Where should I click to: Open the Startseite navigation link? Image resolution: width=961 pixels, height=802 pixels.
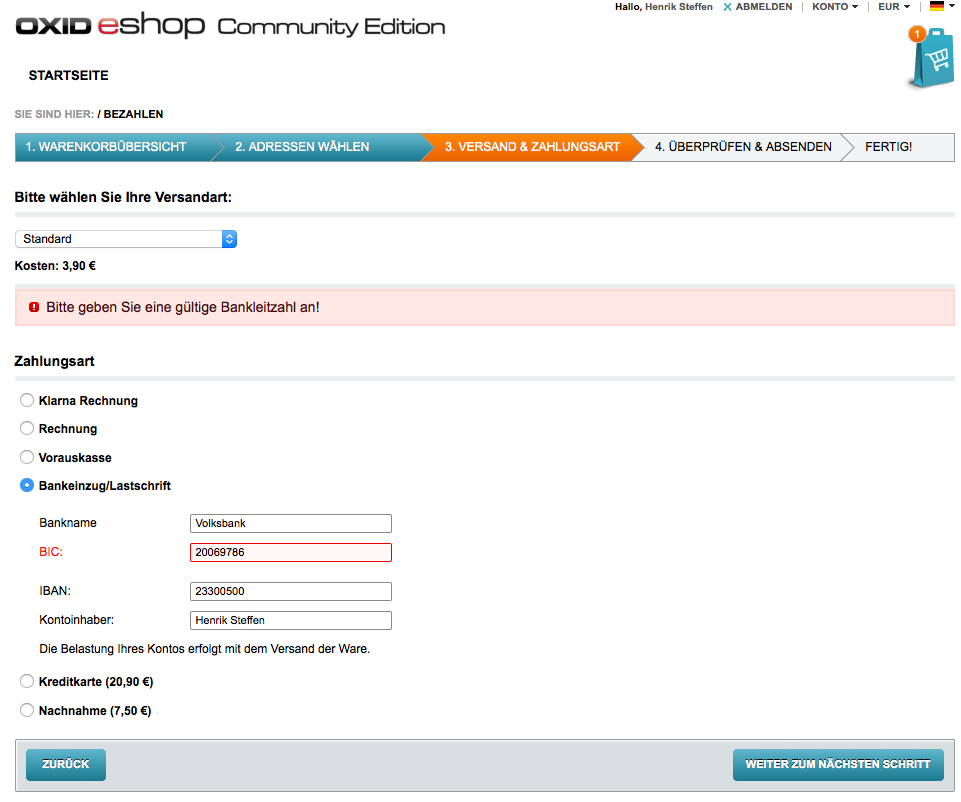click(x=68, y=76)
